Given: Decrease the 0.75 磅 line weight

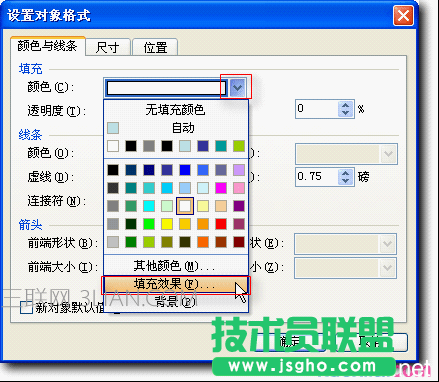Looking at the screenshot, I should click(346, 181).
